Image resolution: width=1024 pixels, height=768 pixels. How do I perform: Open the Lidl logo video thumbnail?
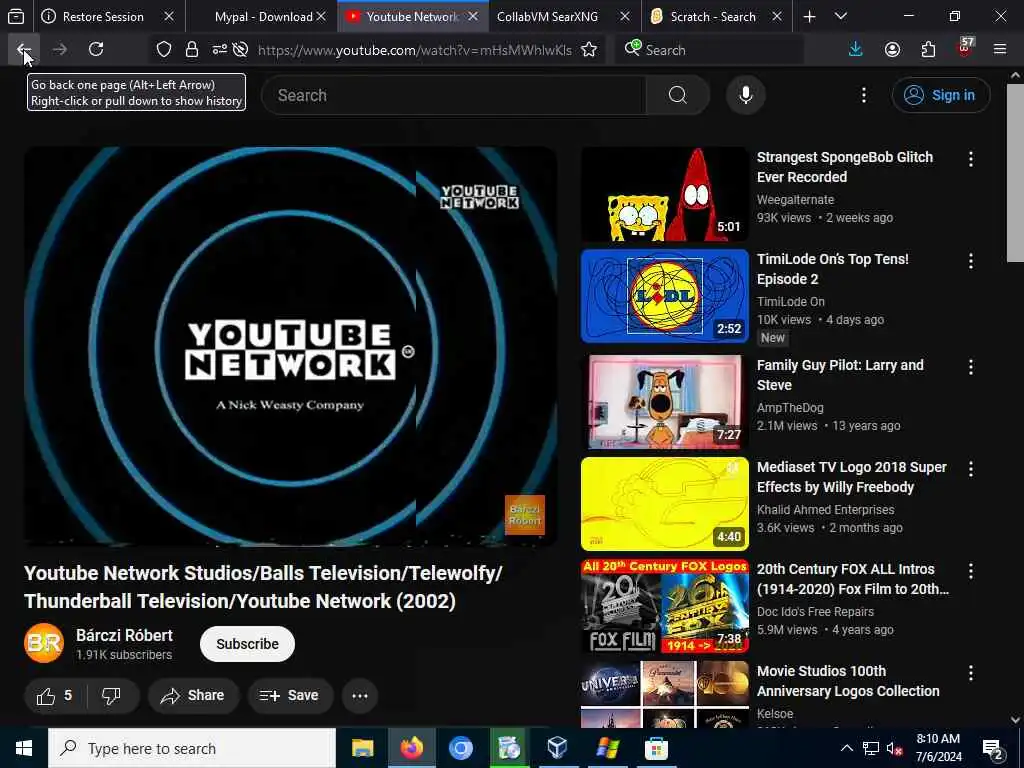click(665, 296)
